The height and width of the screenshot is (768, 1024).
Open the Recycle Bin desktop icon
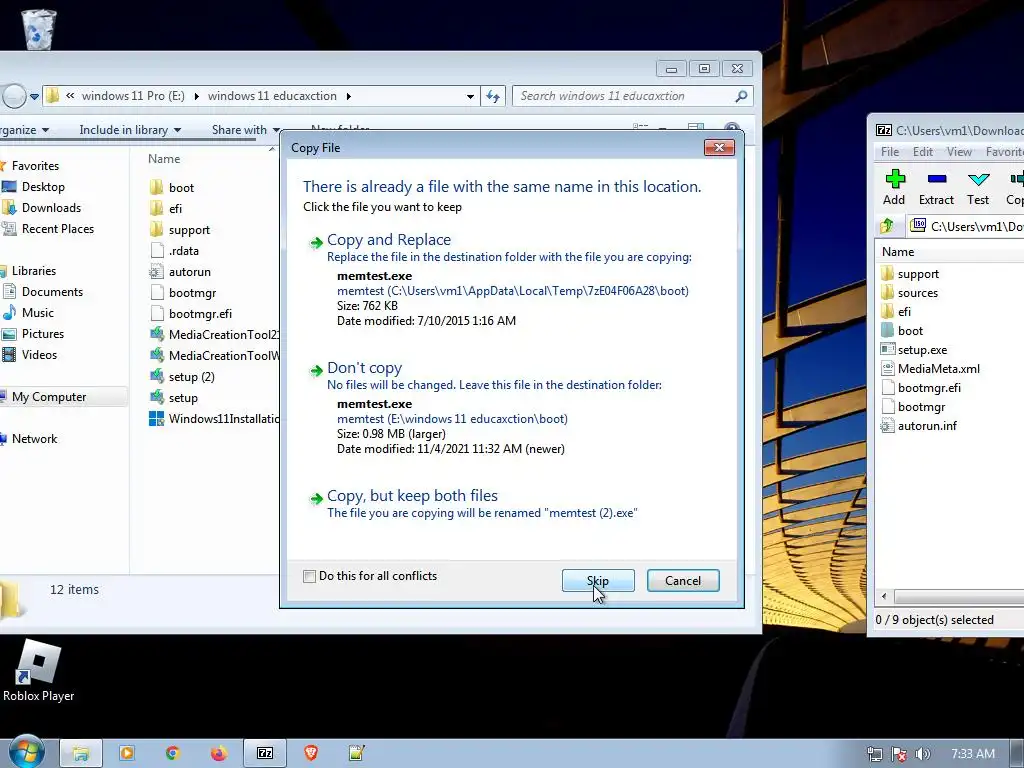[39, 29]
